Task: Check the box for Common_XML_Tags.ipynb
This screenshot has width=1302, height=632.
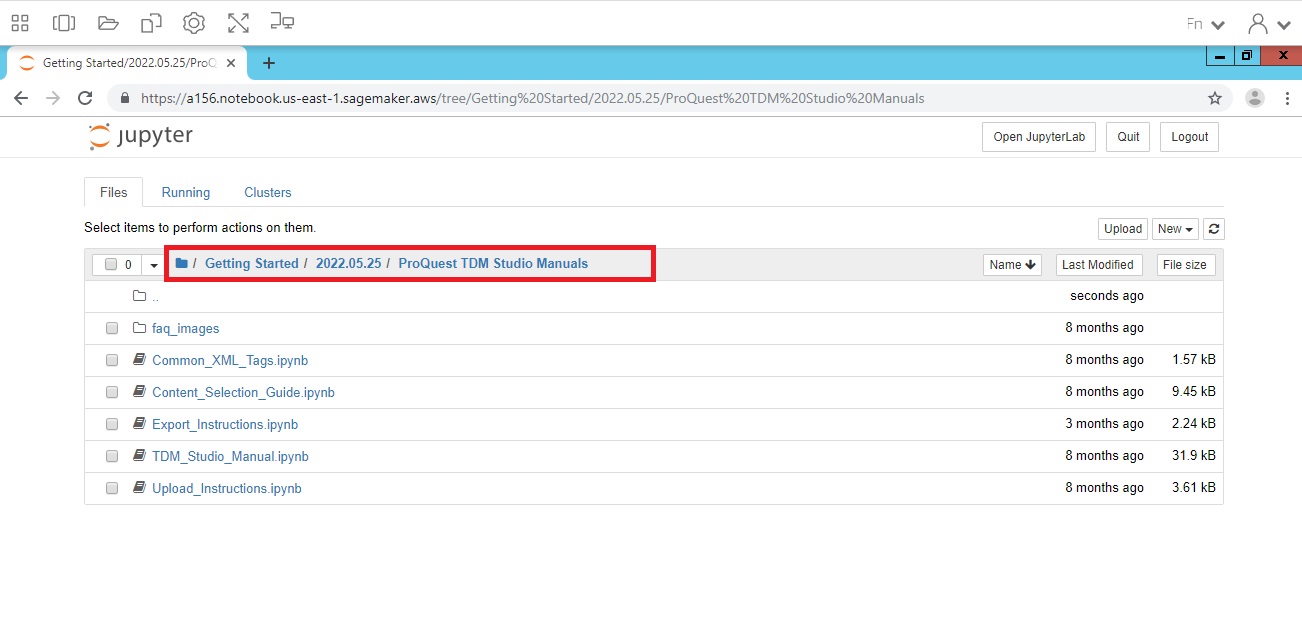Action: click(112, 360)
